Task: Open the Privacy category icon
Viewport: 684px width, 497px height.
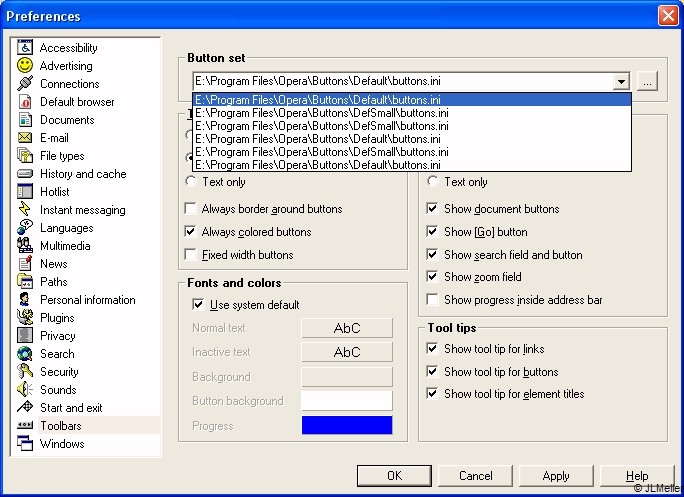Action: pyautogui.click(x=25, y=335)
